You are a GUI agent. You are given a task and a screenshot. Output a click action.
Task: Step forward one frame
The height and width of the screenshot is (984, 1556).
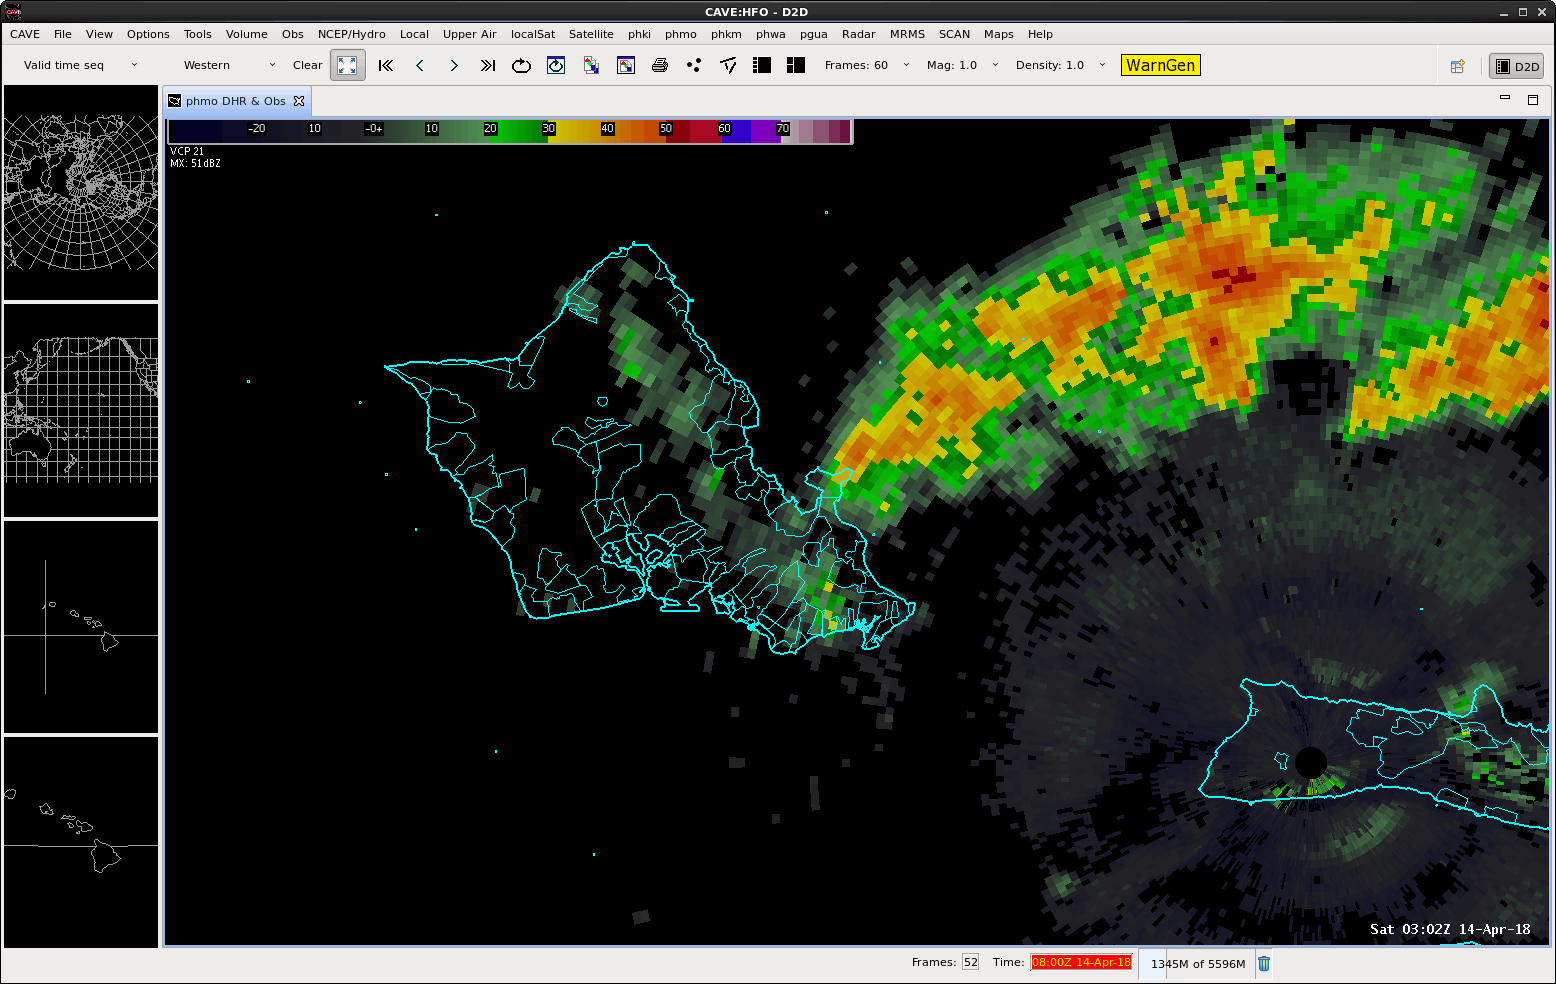tap(454, 65)
